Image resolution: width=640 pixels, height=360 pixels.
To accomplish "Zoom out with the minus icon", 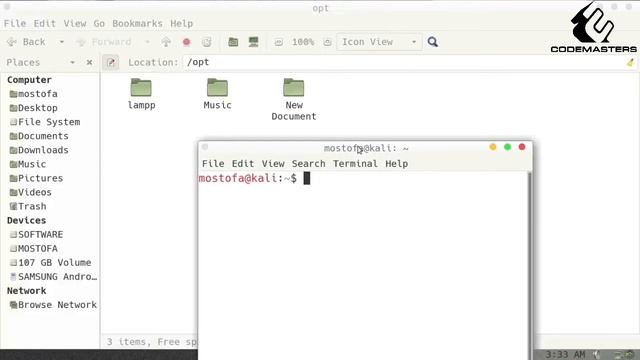I will point(278,42).
